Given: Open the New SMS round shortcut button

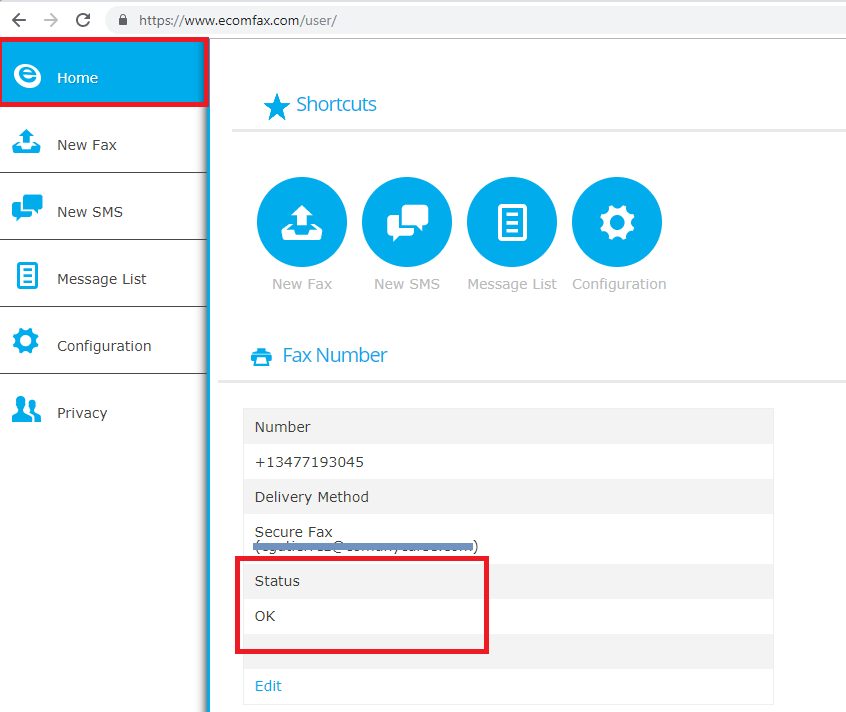Looking at the screenshot, I should [407, 222].
